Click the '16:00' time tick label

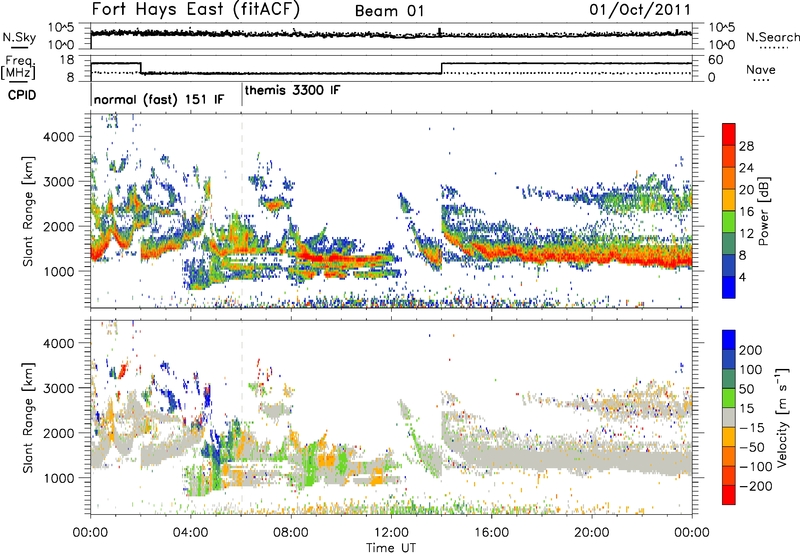point(491,533)
